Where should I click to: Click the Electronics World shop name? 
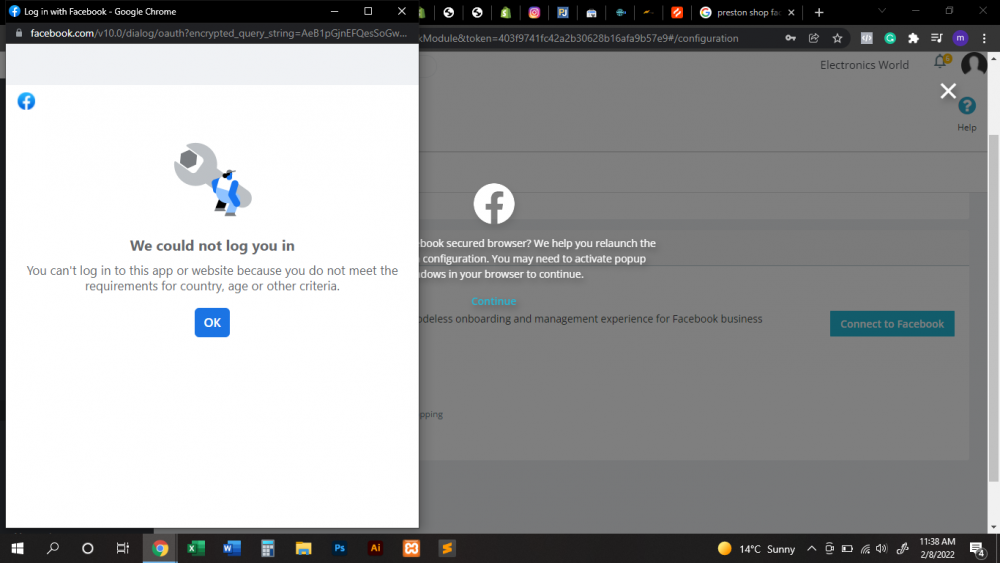point(864,65)
